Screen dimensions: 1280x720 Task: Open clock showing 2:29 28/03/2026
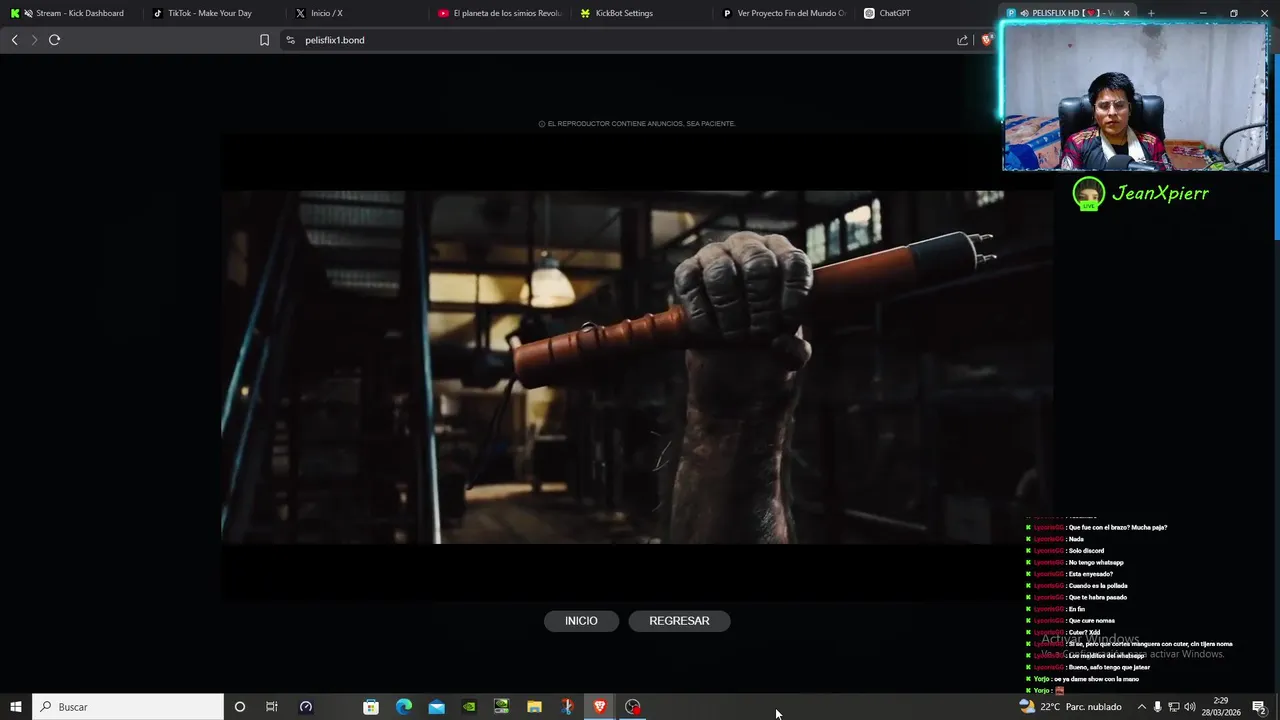(x=1221, y=707)
